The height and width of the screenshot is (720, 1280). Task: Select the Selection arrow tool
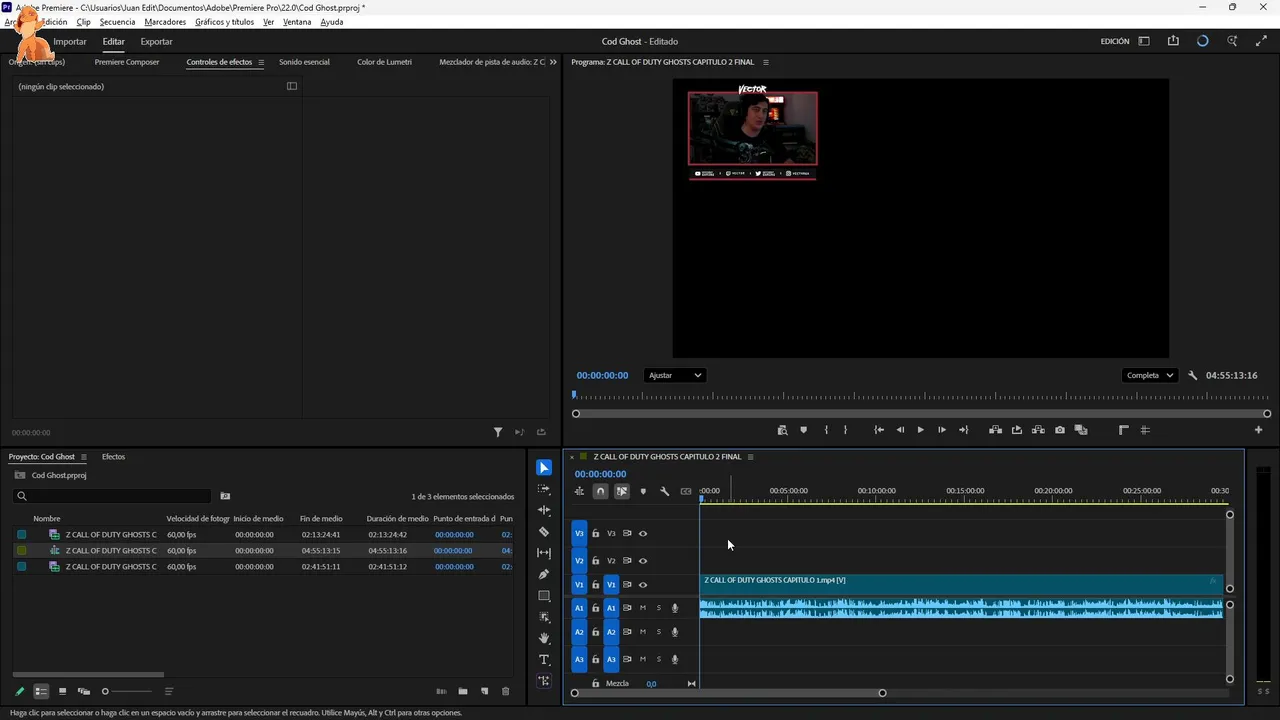pos(544,468)
